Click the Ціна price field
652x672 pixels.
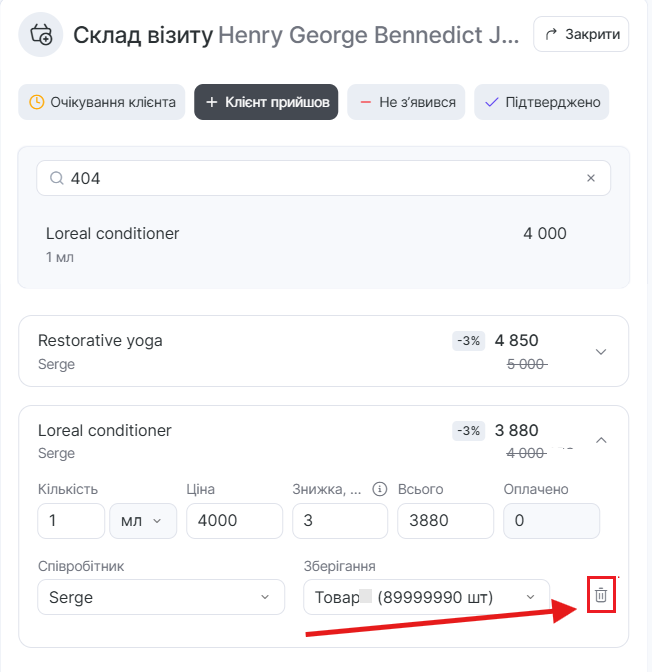(234, 521)
